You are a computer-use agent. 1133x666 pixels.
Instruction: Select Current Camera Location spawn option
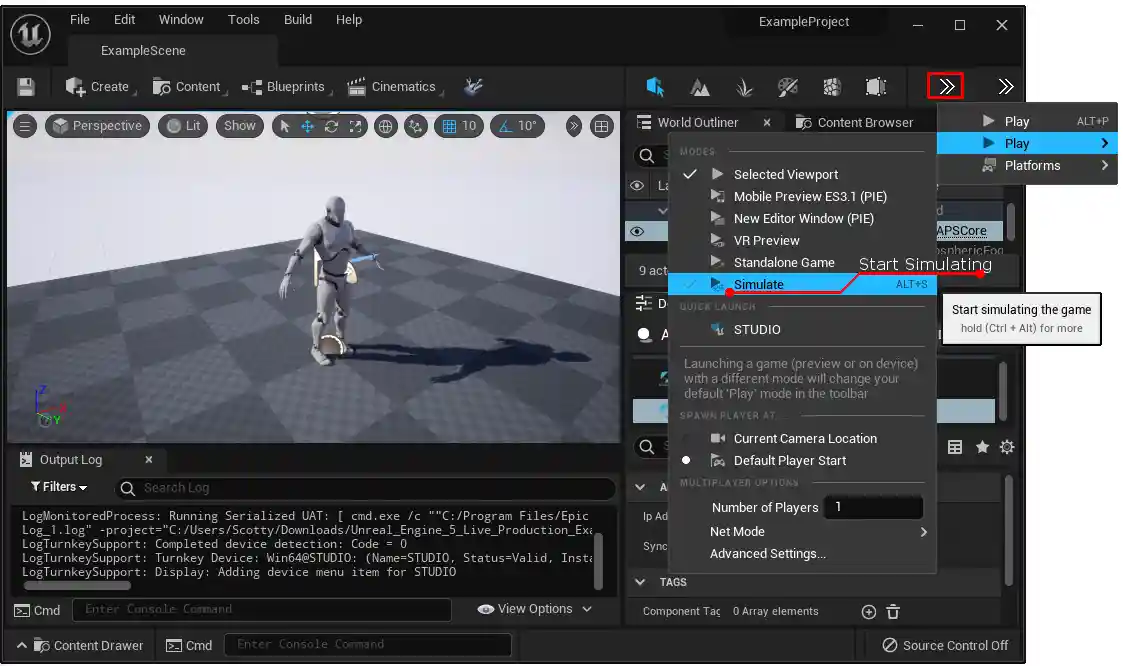point(804,439)
